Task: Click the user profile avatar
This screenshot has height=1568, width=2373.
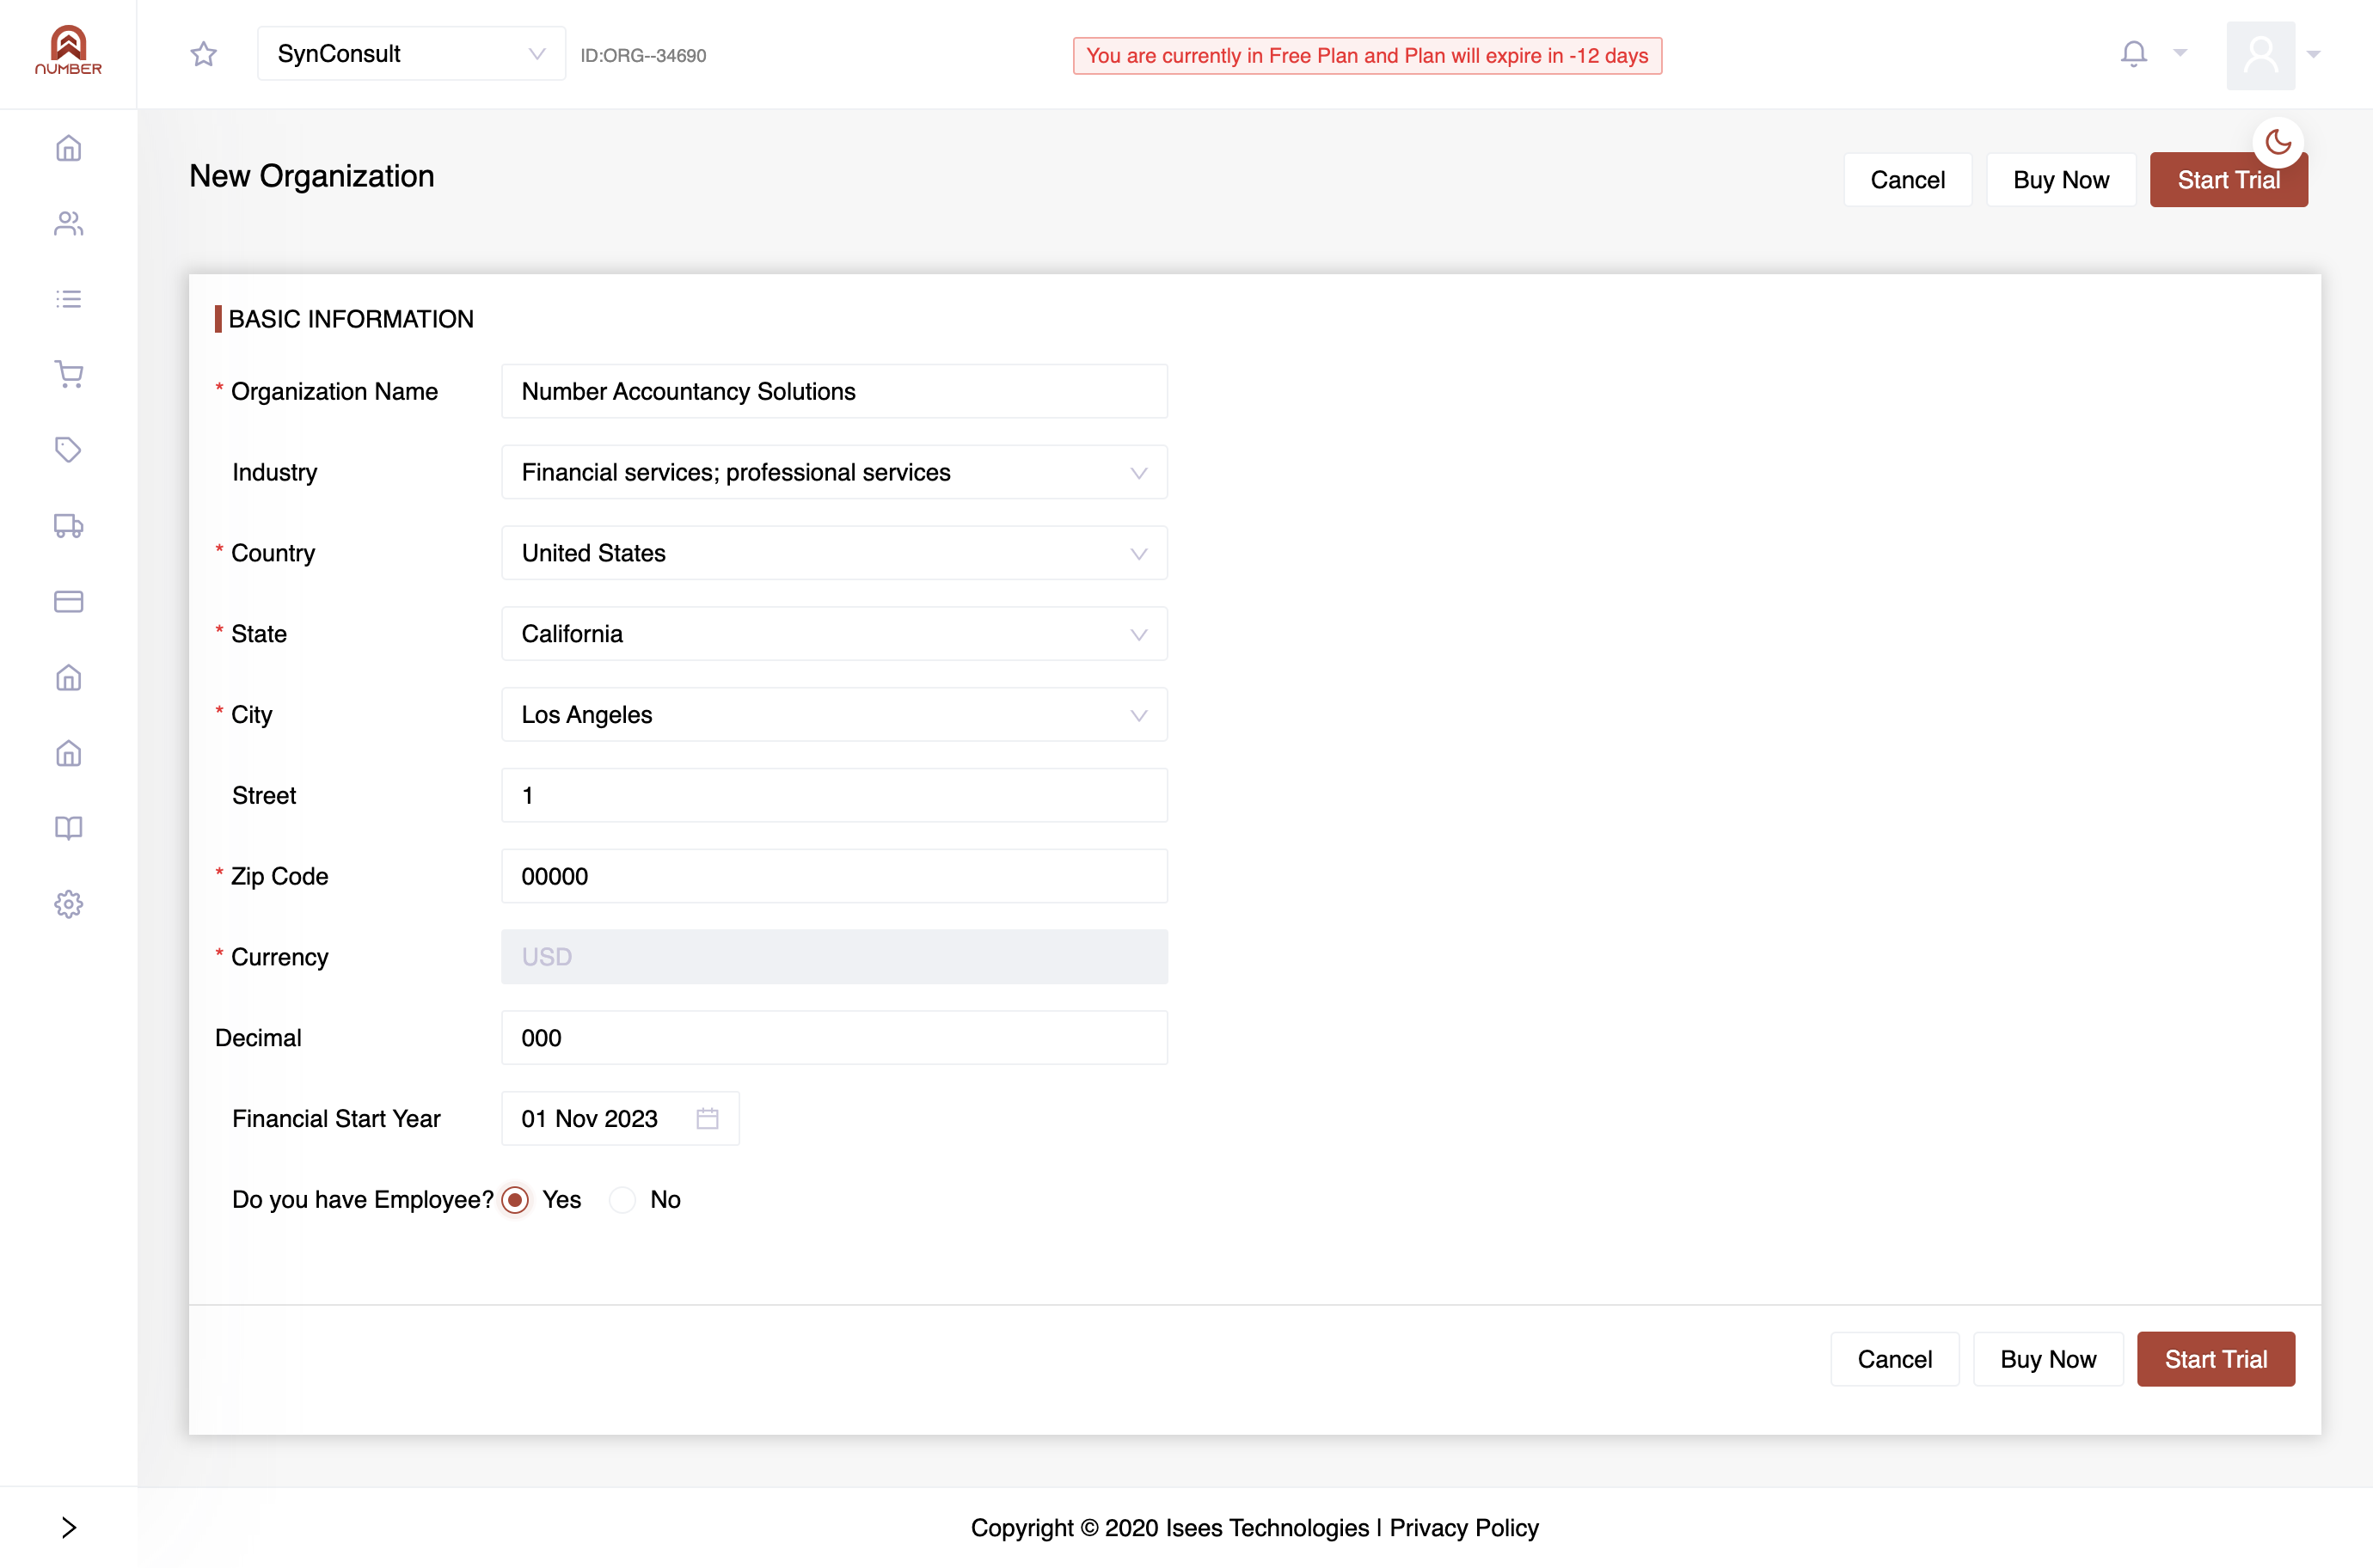Action: [x=2260, y=54]
